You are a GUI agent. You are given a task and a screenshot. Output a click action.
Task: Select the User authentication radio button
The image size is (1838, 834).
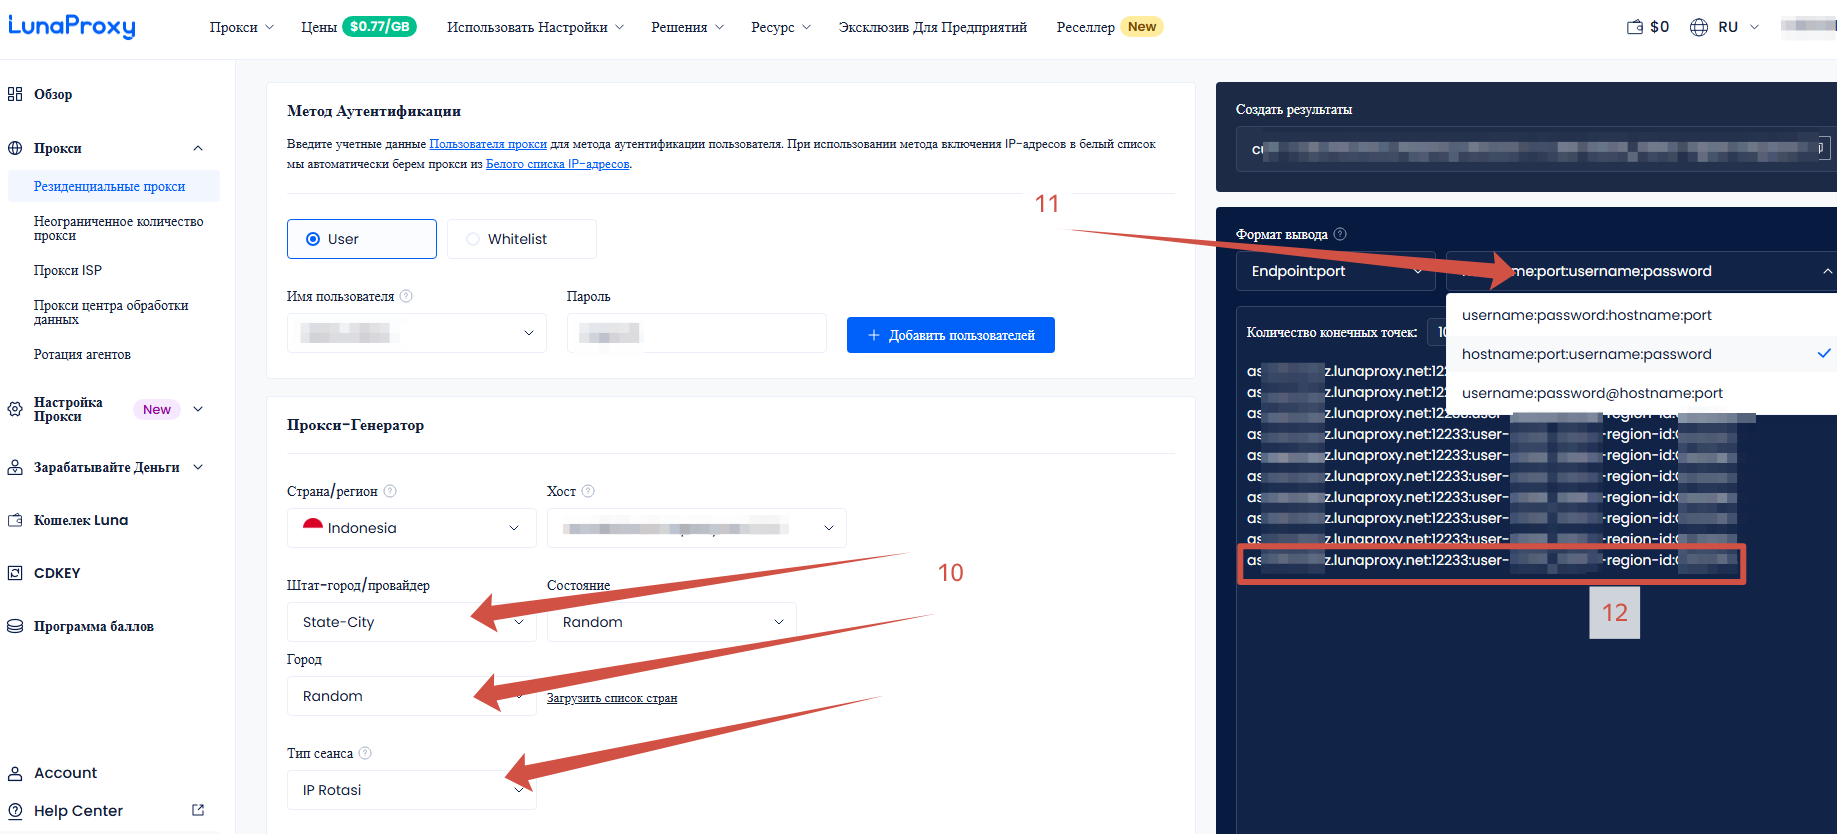[313, 239]
